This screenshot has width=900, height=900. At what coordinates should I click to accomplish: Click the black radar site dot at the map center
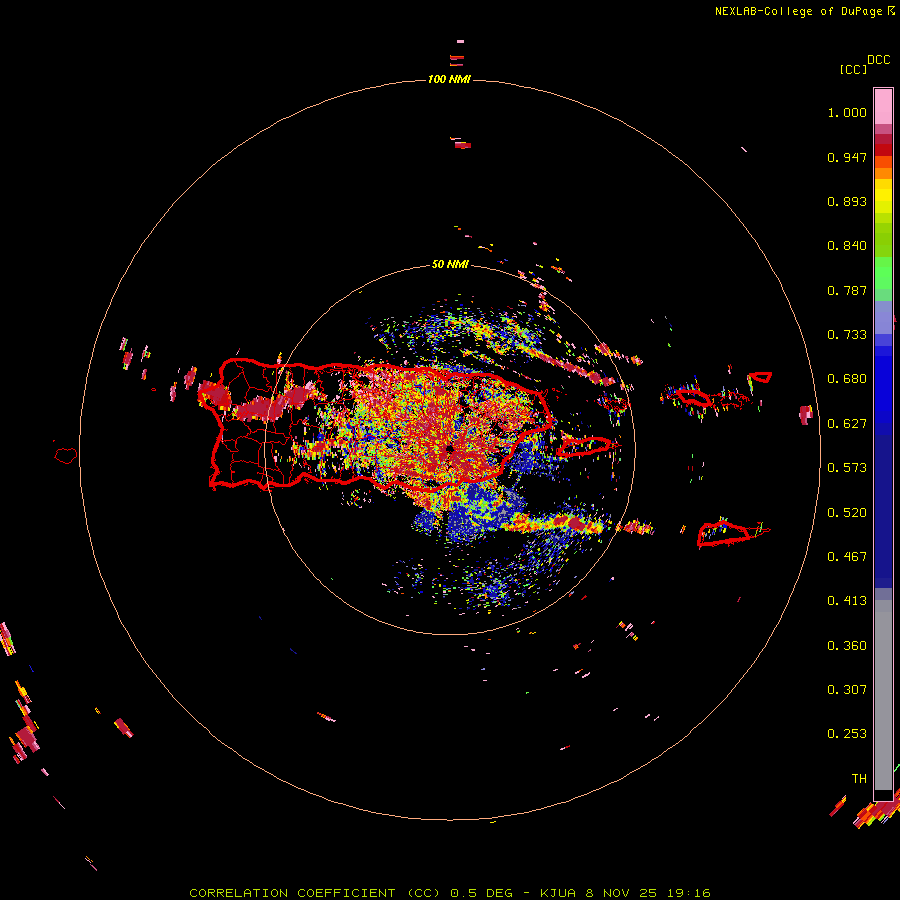coord(450,449)
